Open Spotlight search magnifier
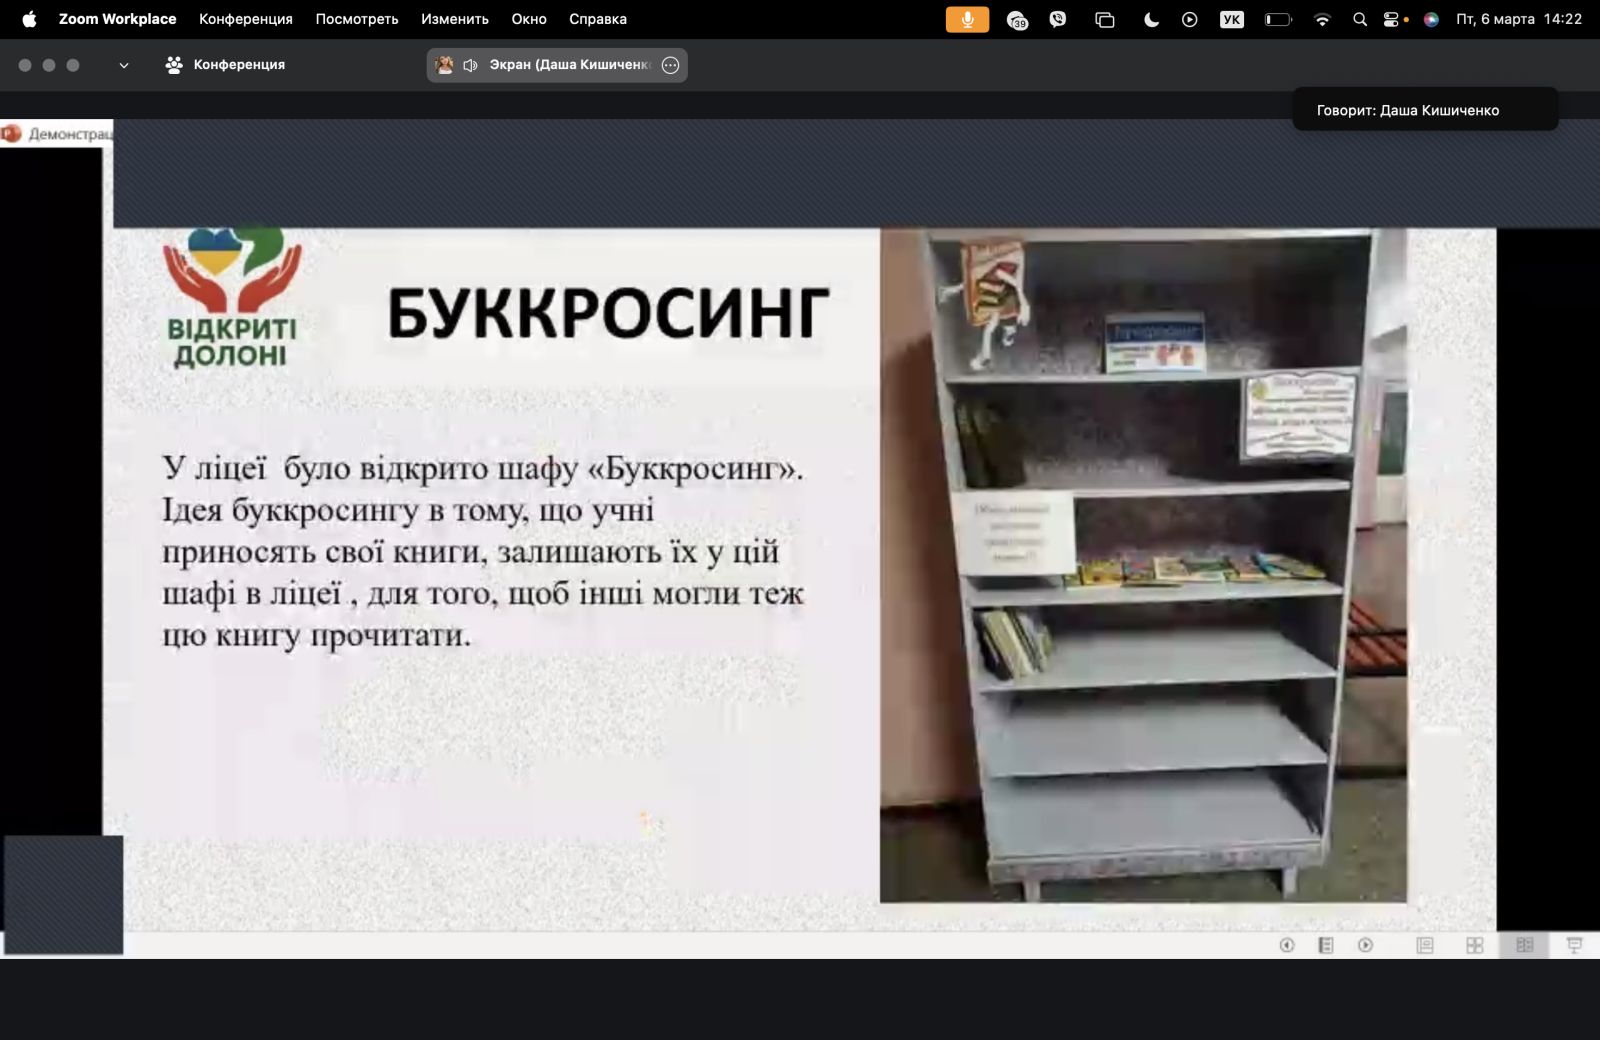This screenshot has height=1040, width=1600. tap(1359, 19)
